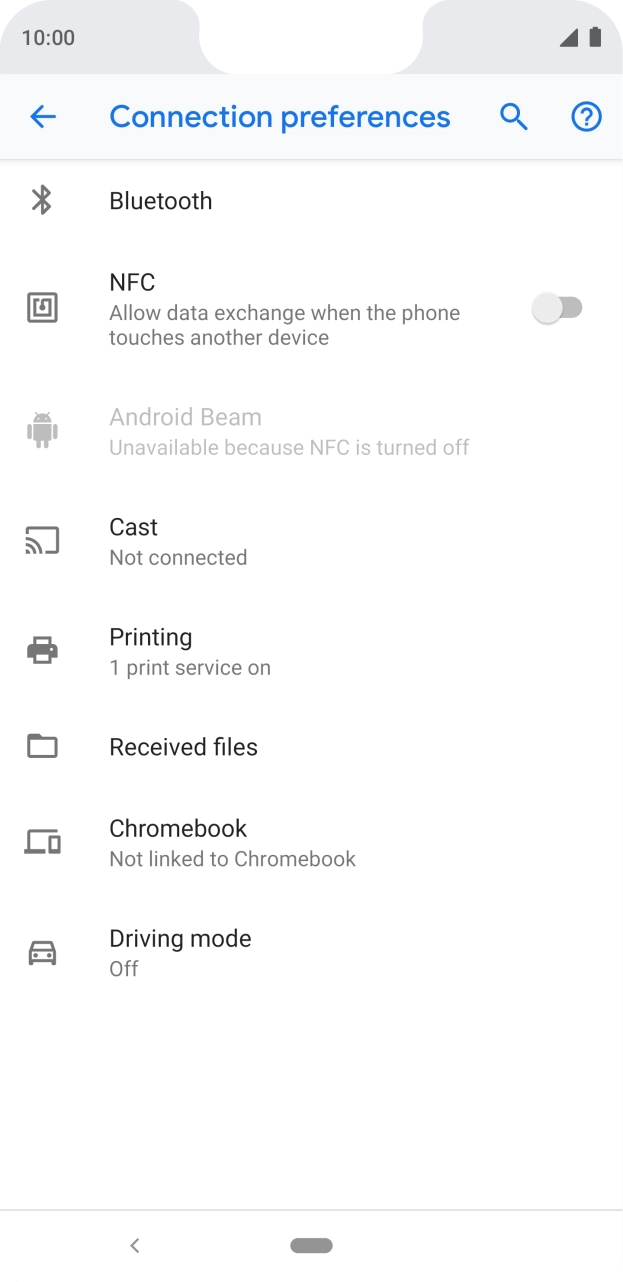Click the Printing printer icon

pos(42,649)
